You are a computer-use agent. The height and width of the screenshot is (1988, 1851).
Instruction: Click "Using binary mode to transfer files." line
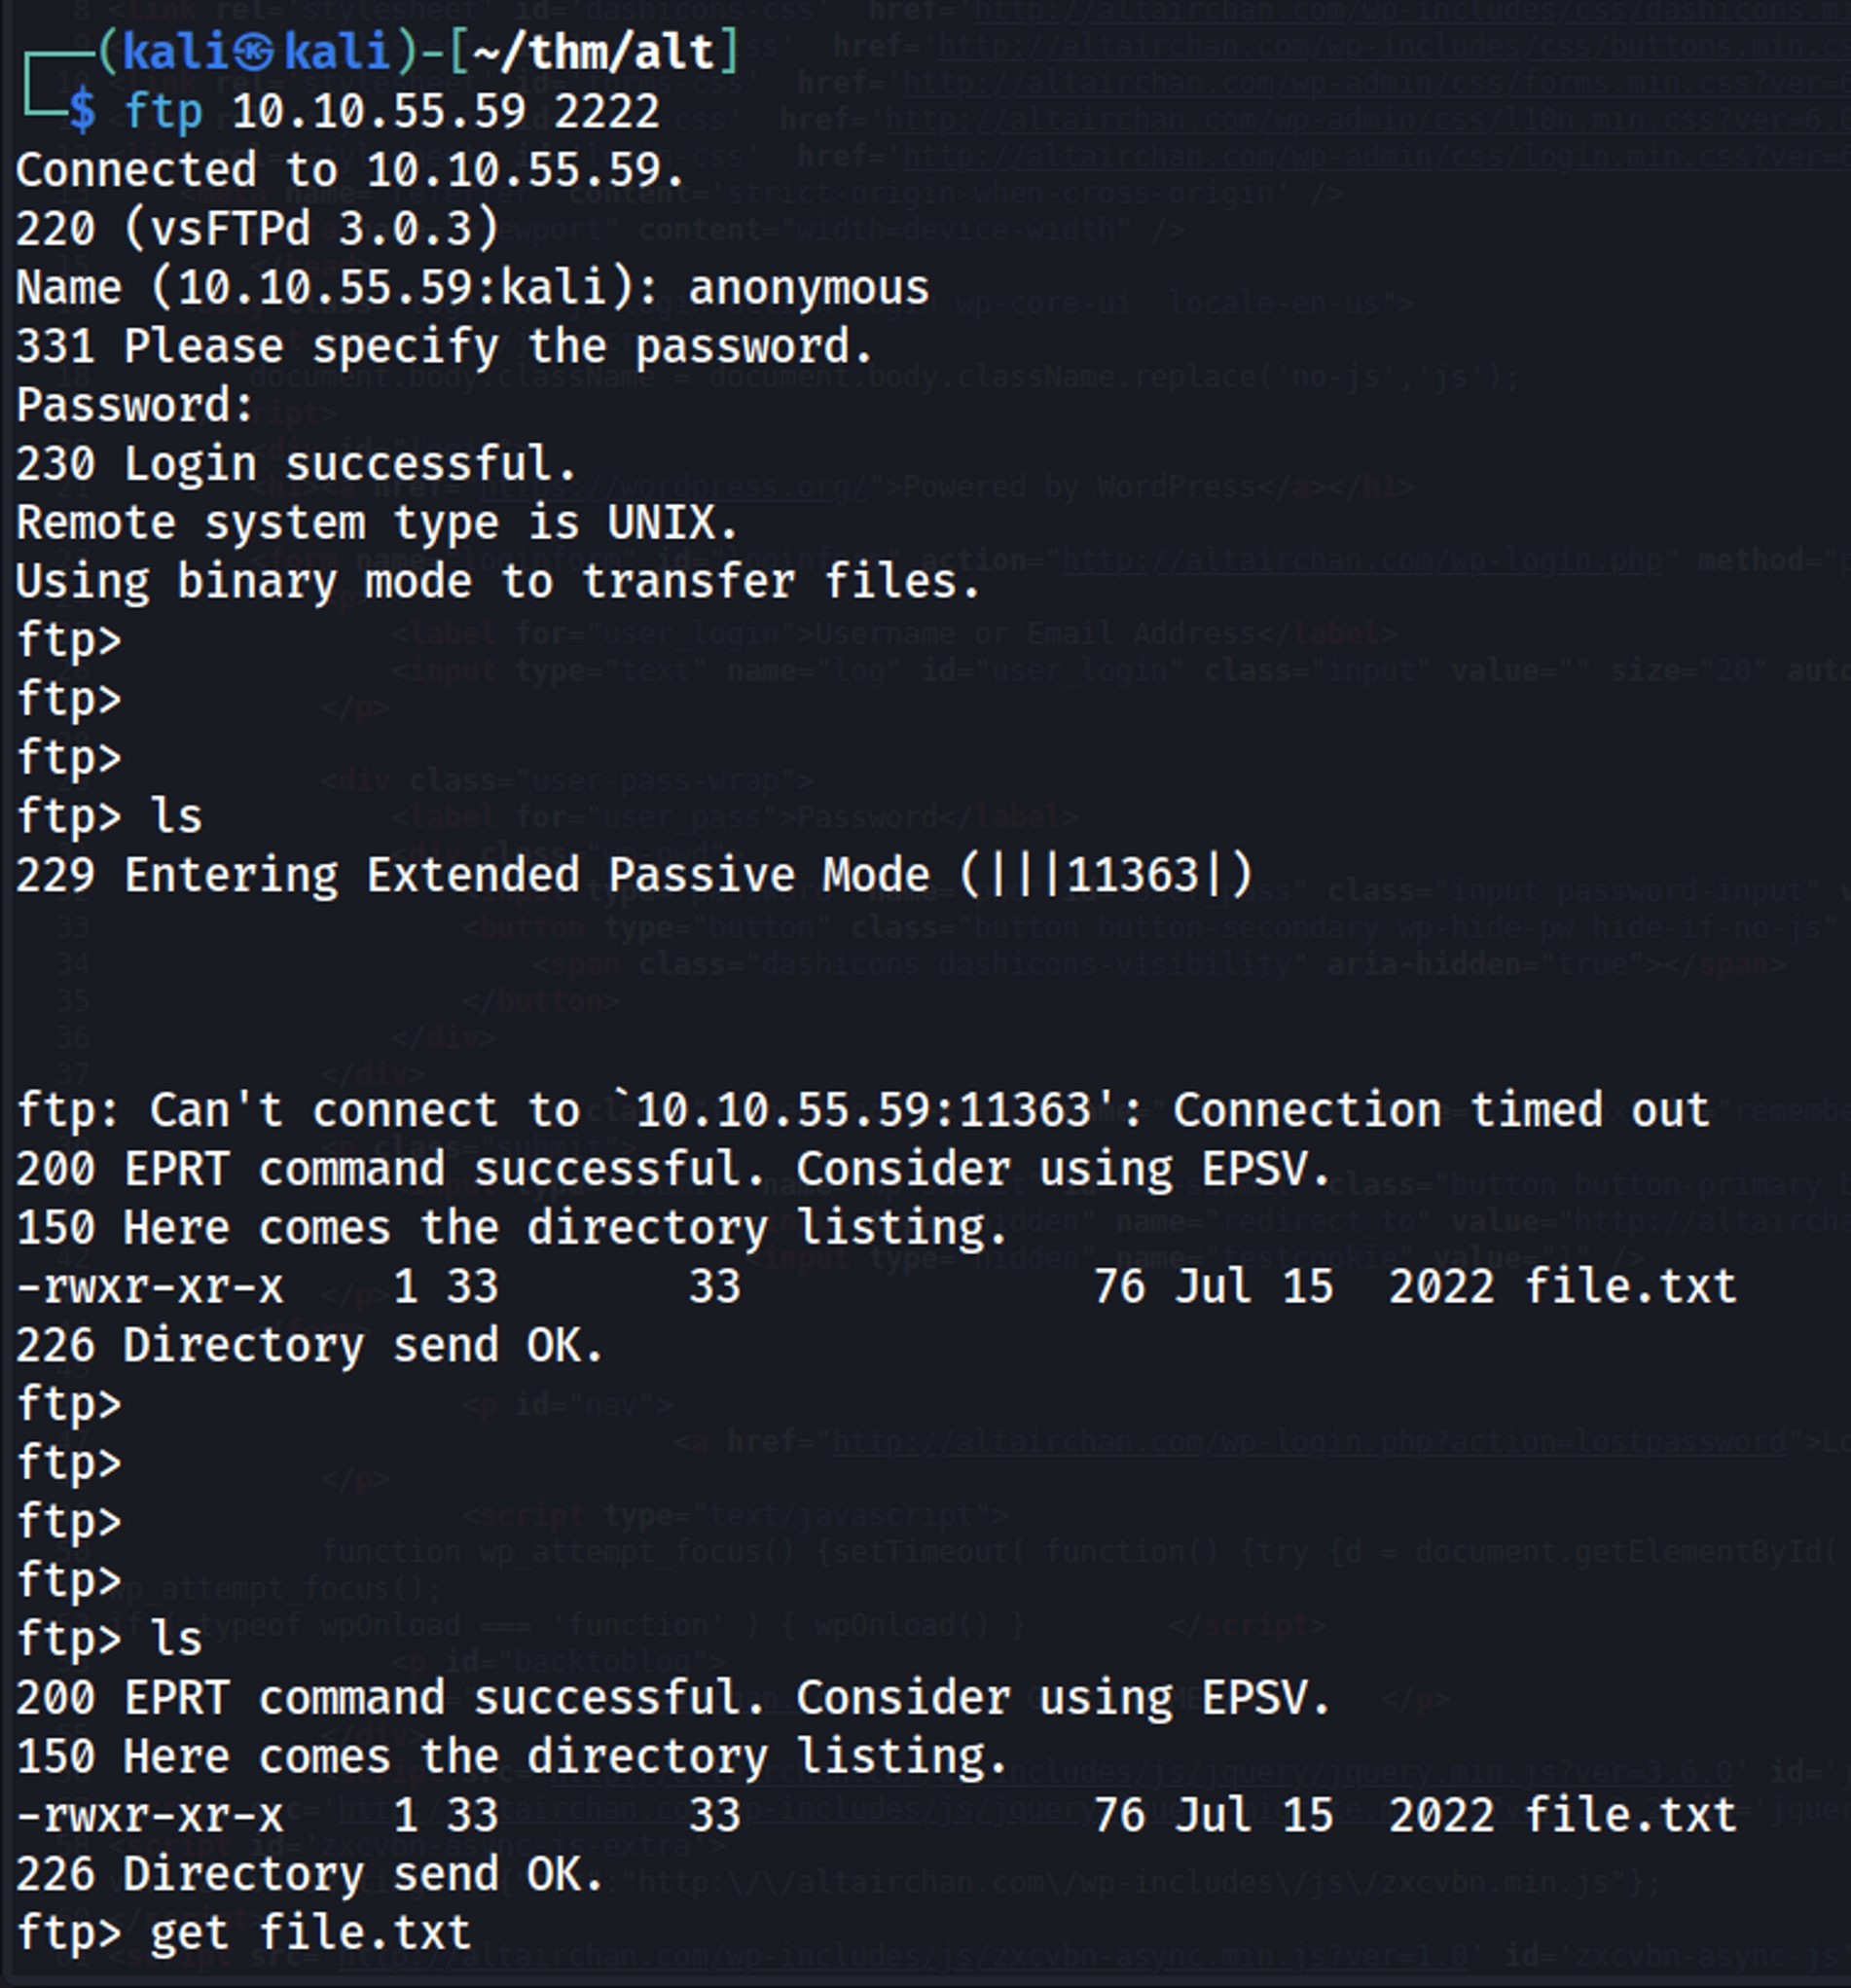[498, 582]
